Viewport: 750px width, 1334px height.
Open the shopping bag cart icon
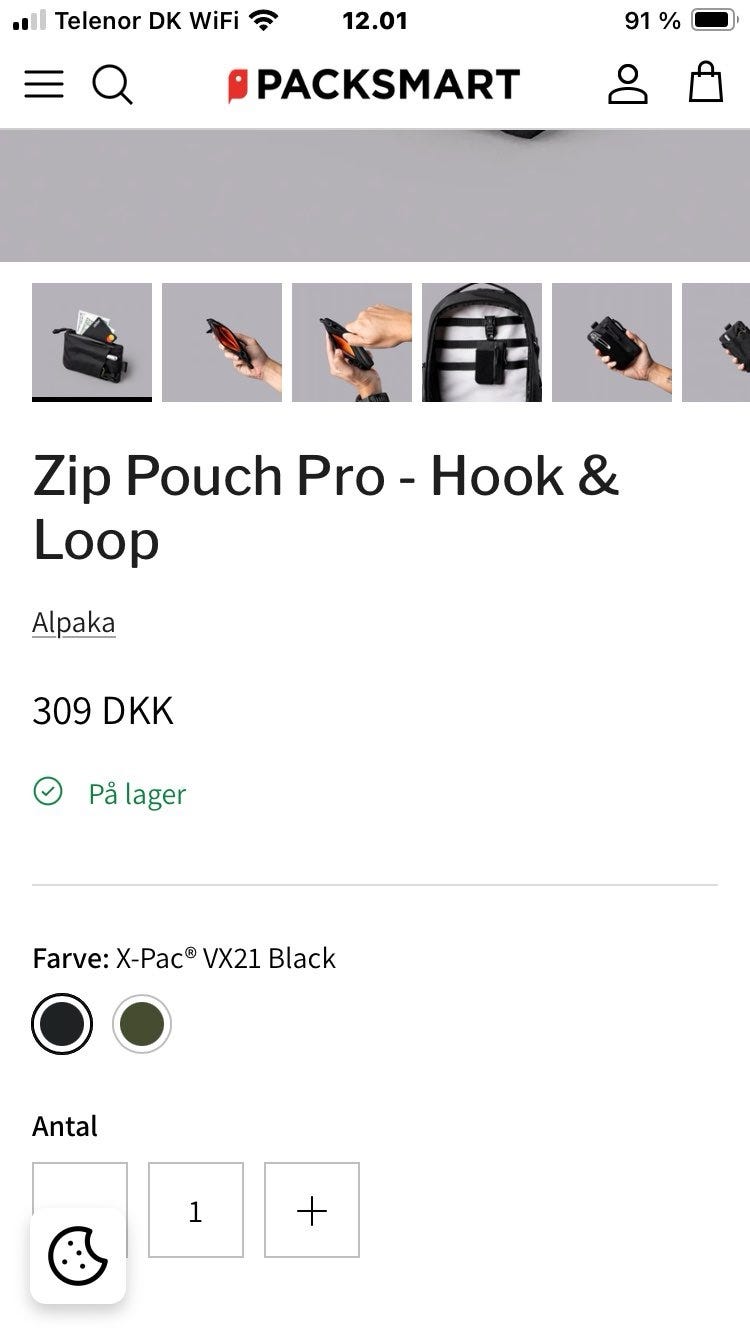click(706, 82)
